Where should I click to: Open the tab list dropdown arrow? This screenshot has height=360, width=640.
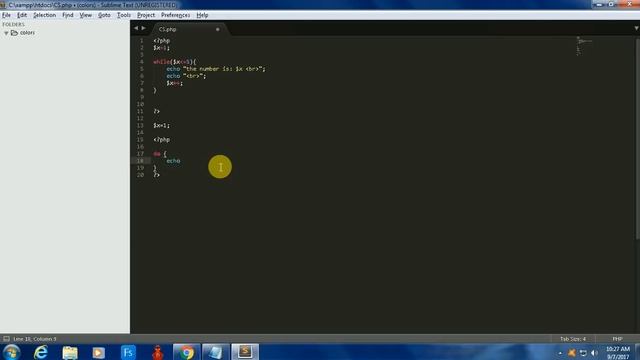[636, 28]
